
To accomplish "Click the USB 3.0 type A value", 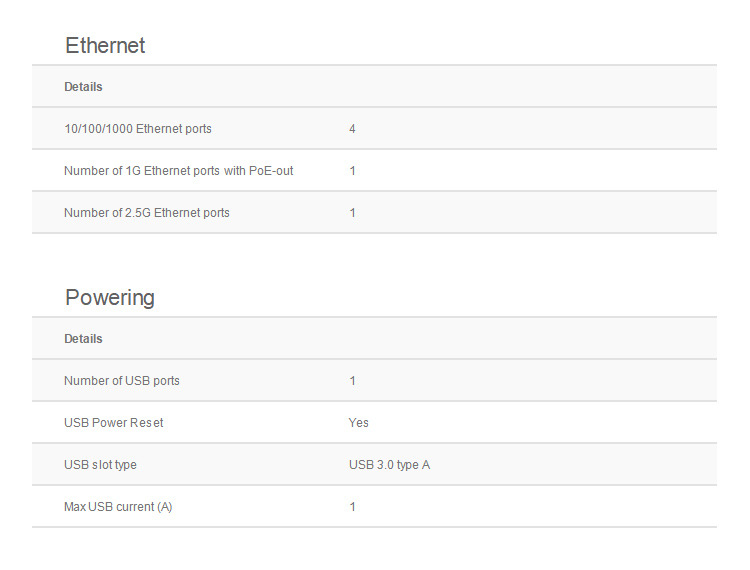I will (389, 465).
